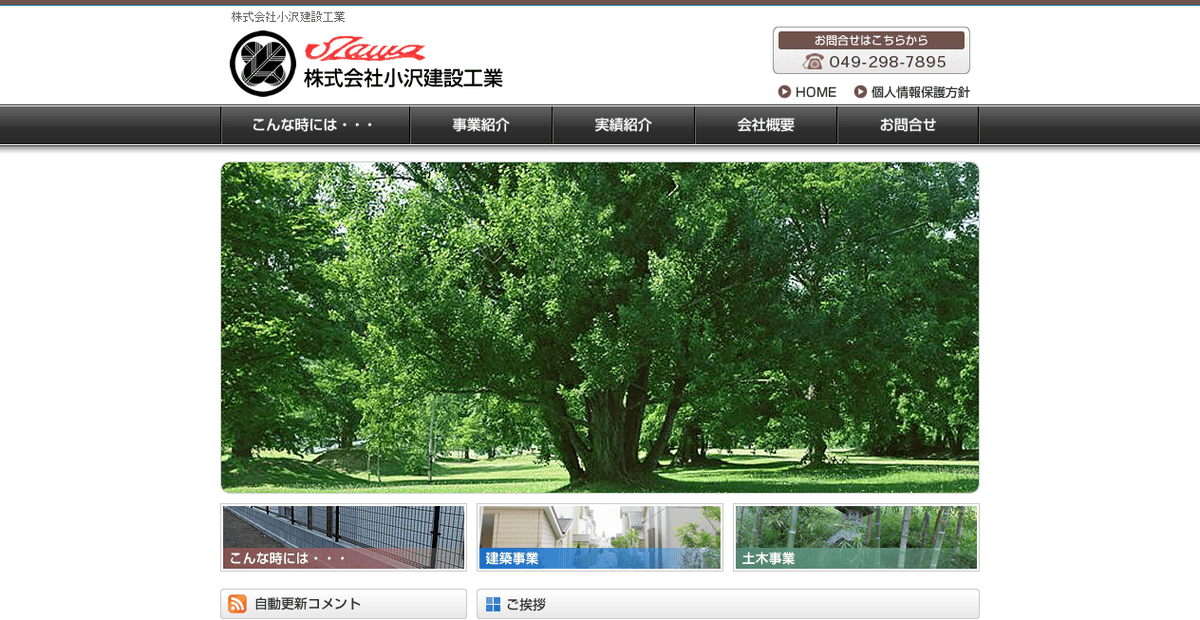Viewport: 1200px width, 620px height.
Task: Click the 建築事業 banner image
Action: 599,537
